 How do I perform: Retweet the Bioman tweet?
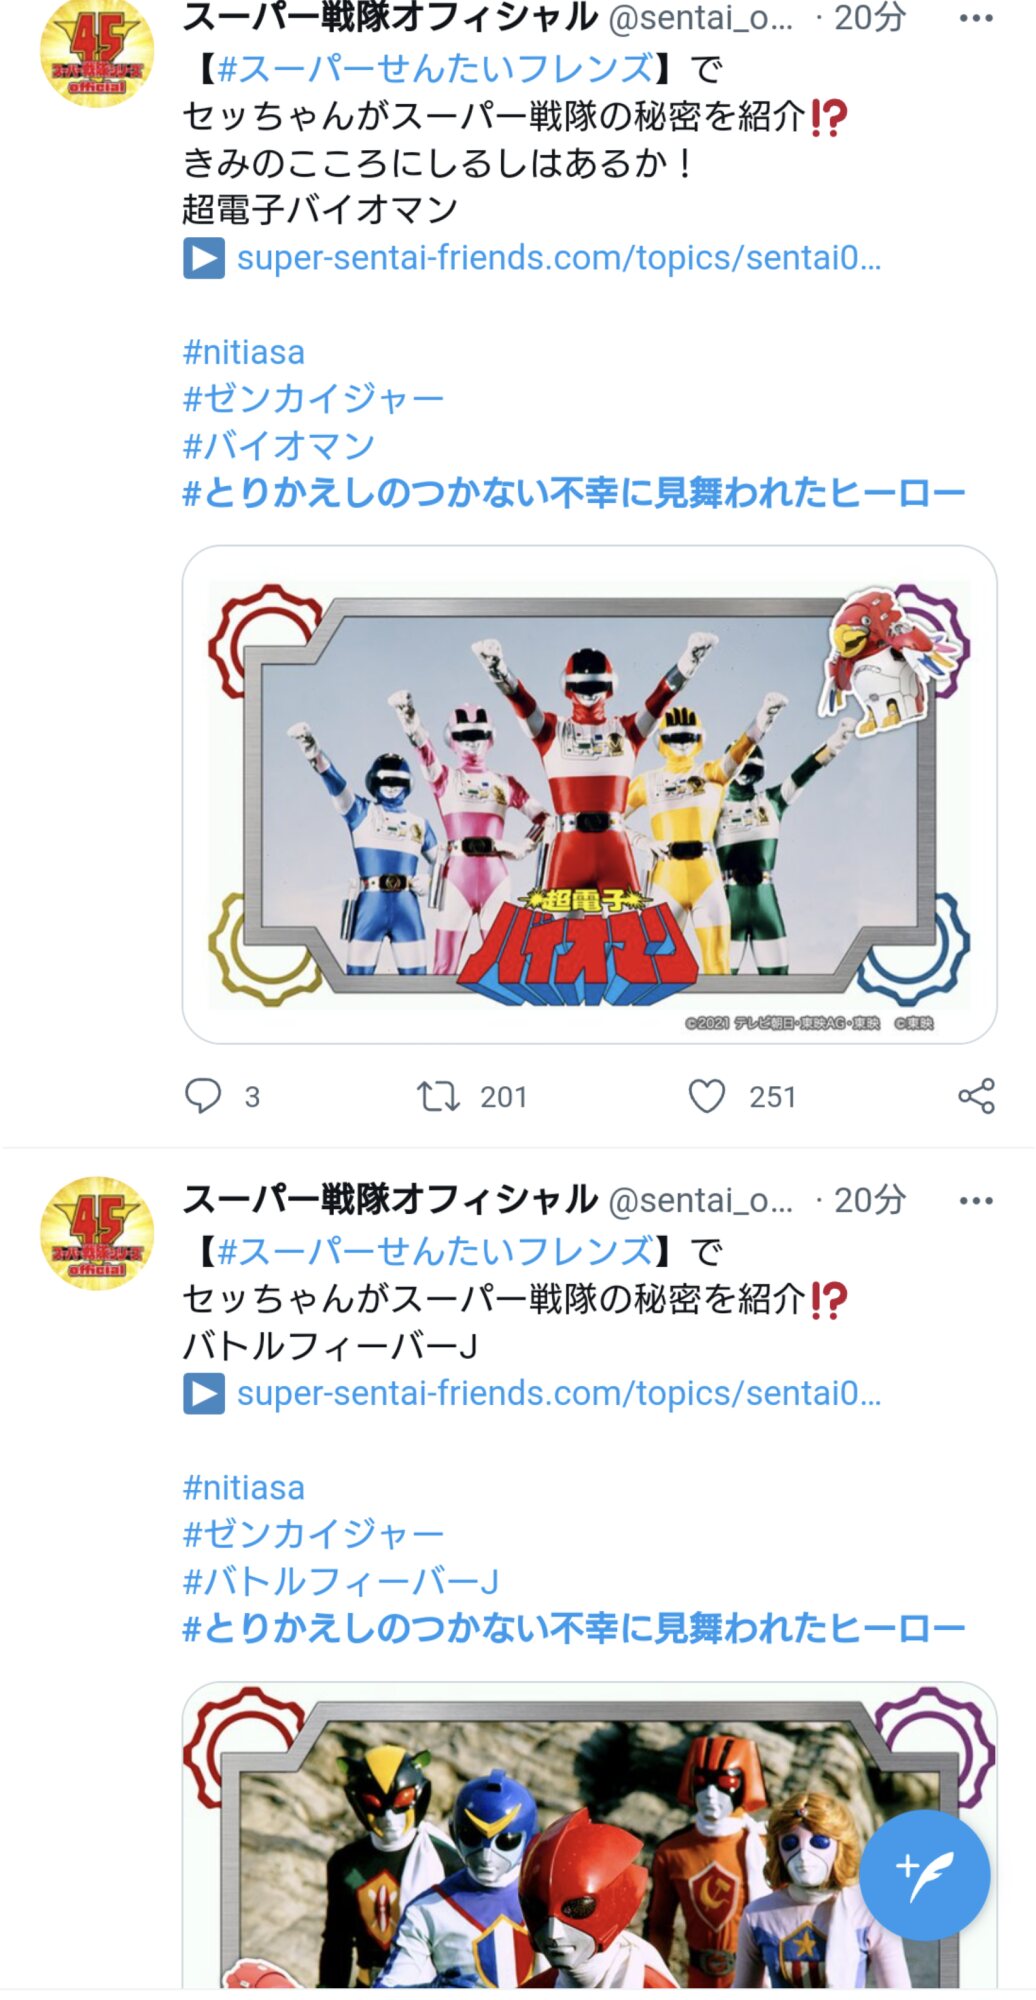438,1096
